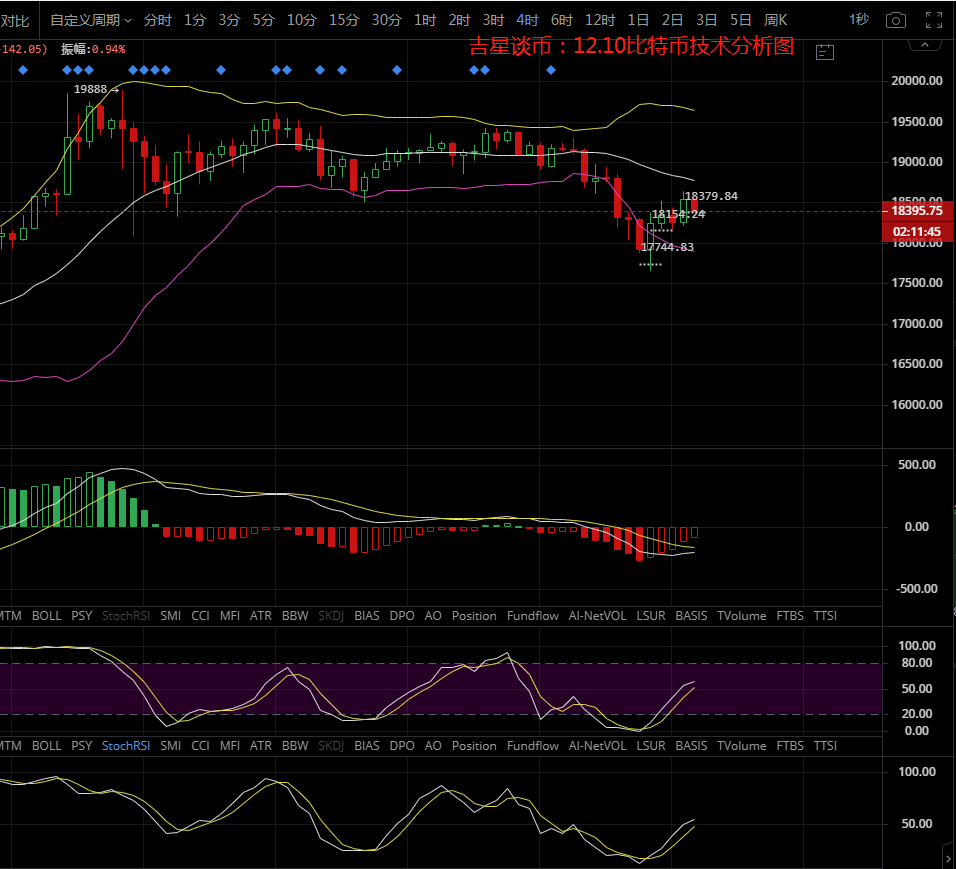Image resolution: width=956 pixels, height=869 pixels.
Task: Open the 自定义周期 custom period dropdown
Action: click(90, 20)
